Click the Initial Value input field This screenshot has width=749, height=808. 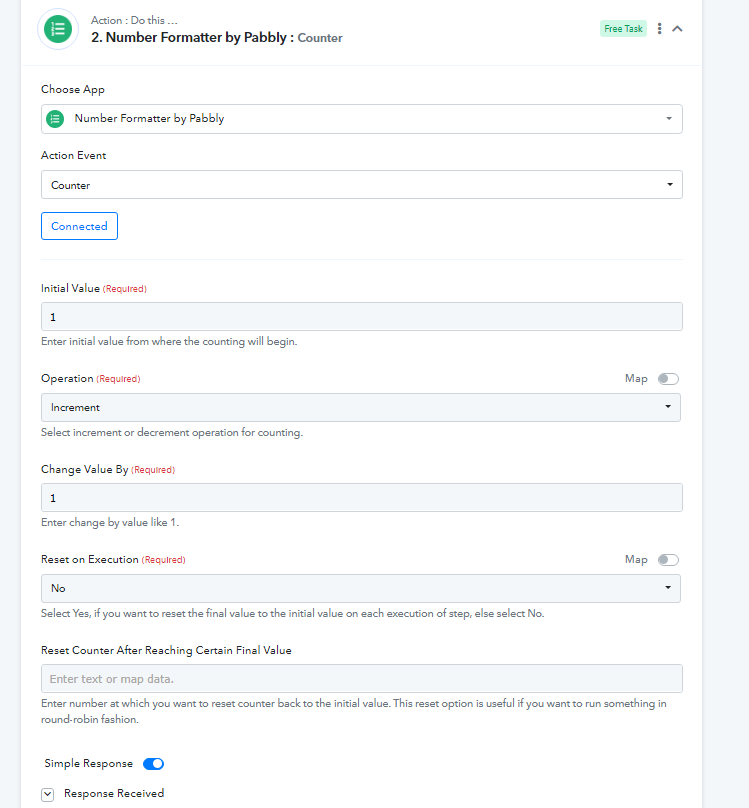[x=362, y=317]
